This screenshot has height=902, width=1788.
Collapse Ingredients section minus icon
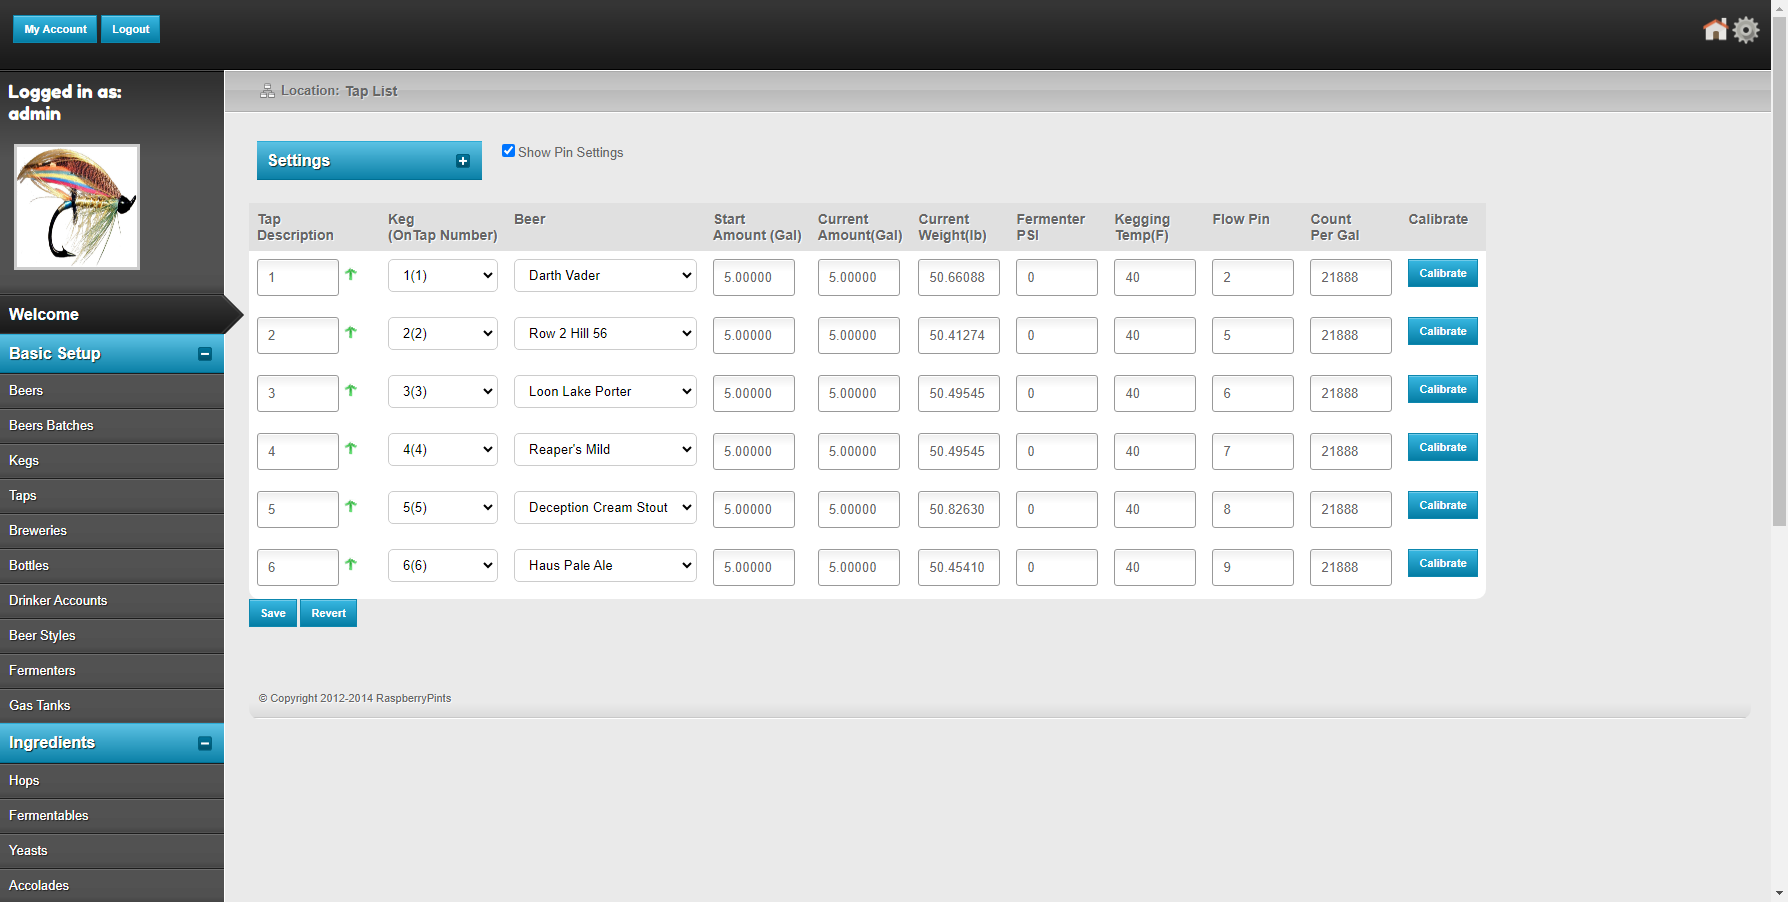(205, 743)
